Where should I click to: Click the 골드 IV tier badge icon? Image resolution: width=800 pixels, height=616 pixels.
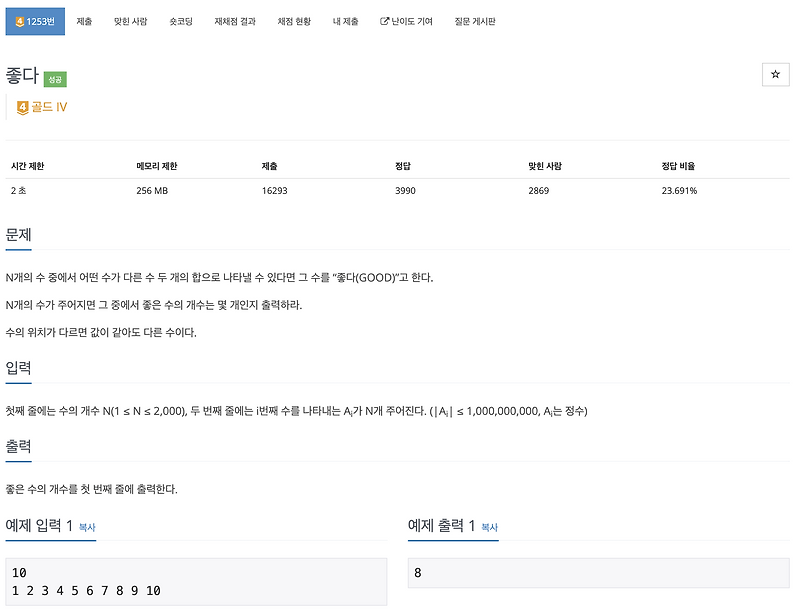click(24, 104)
